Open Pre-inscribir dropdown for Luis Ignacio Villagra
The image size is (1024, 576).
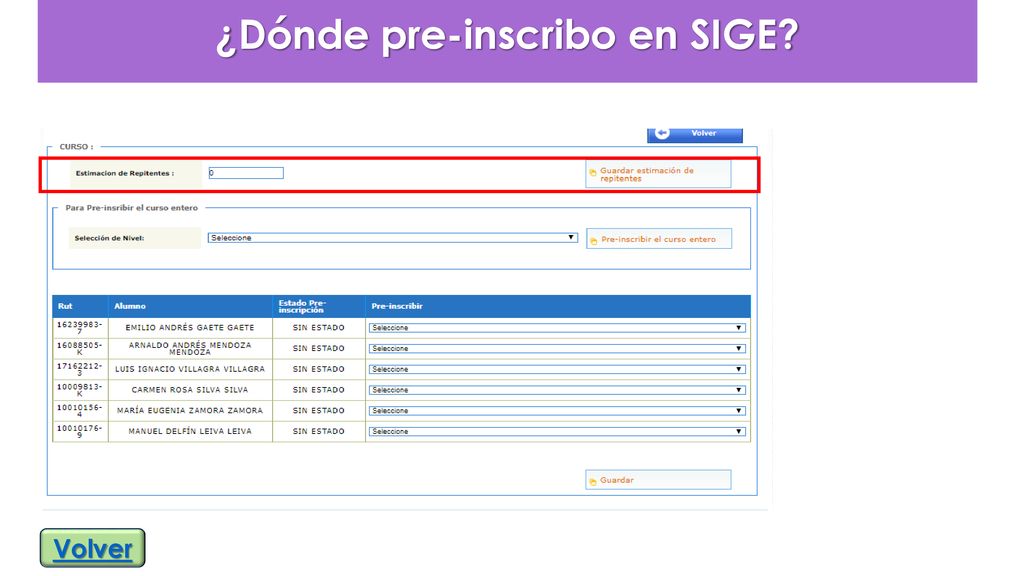click(x=557, y=370)
